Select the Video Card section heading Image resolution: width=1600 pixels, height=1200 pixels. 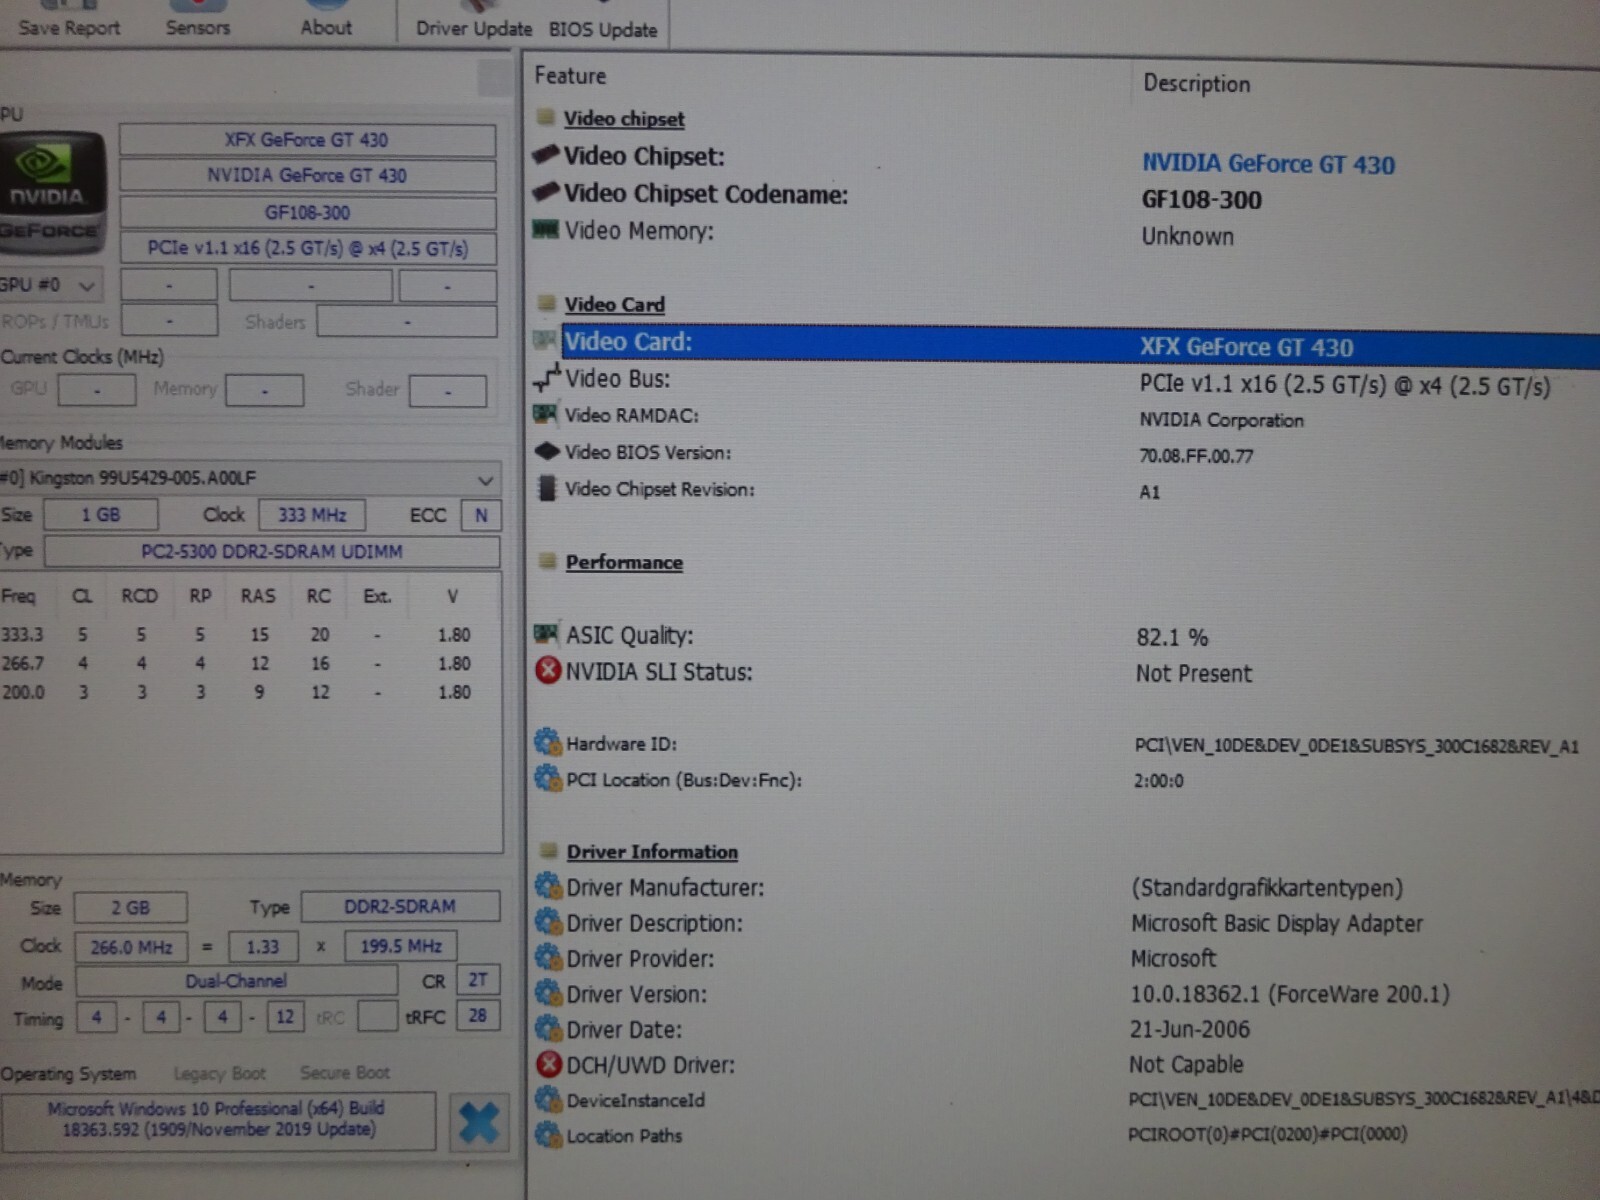point(614,304)
